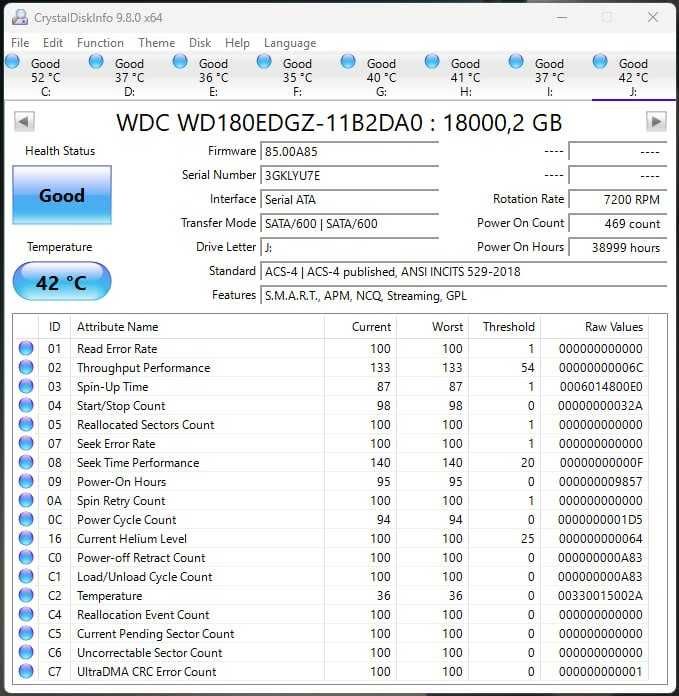Select raw value 0000000001D5
The width and height of the screenshot is (679, 696).
(600, 520)
